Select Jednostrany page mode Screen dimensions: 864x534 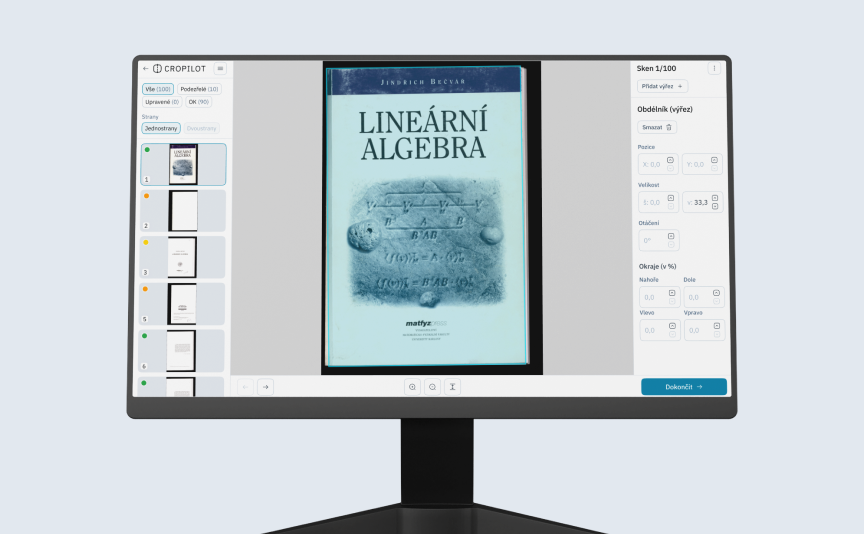(161, 128)
